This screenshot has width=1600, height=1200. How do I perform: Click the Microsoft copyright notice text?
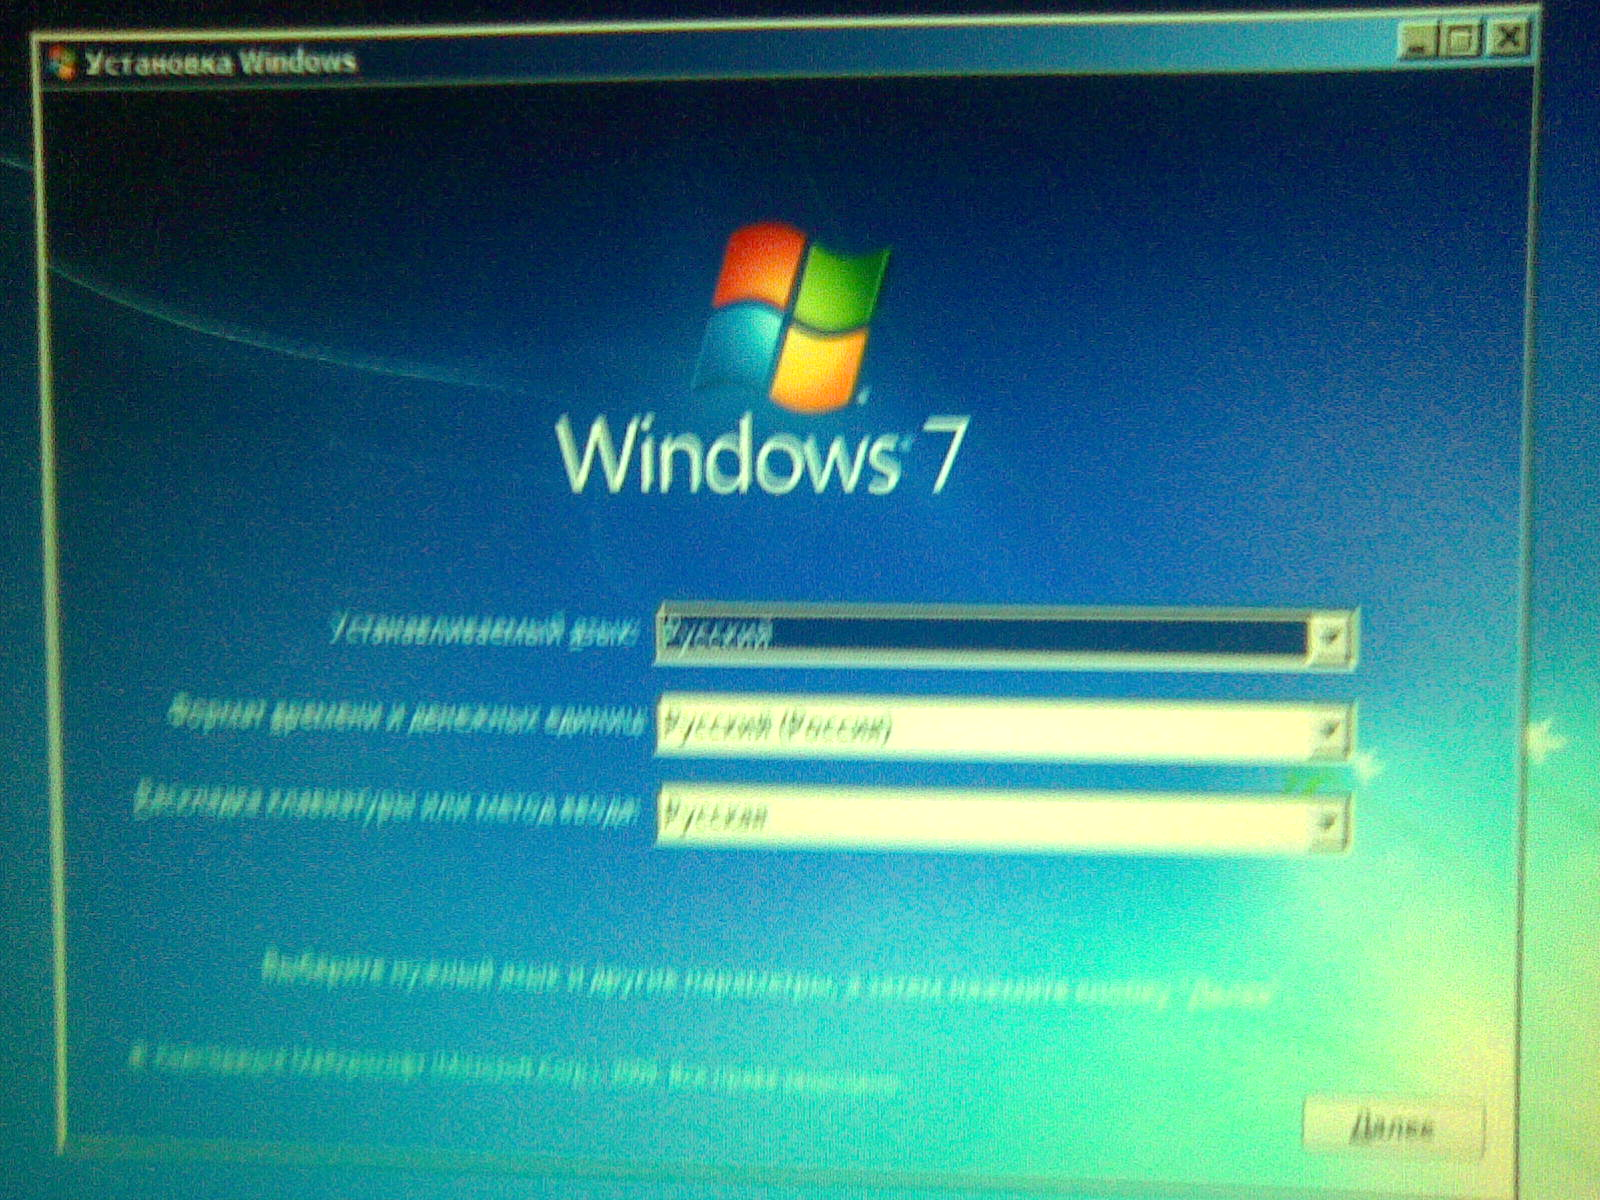[515, 1068]
